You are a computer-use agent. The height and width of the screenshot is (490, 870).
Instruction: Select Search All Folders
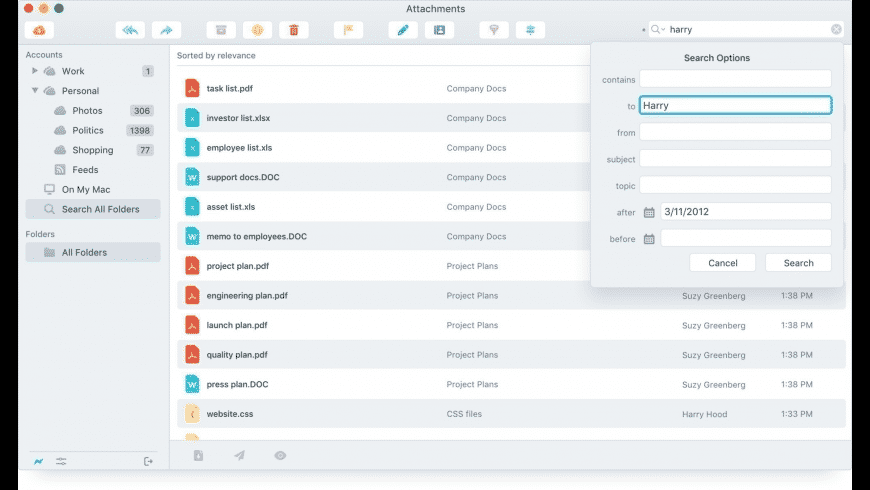(93, 209)
